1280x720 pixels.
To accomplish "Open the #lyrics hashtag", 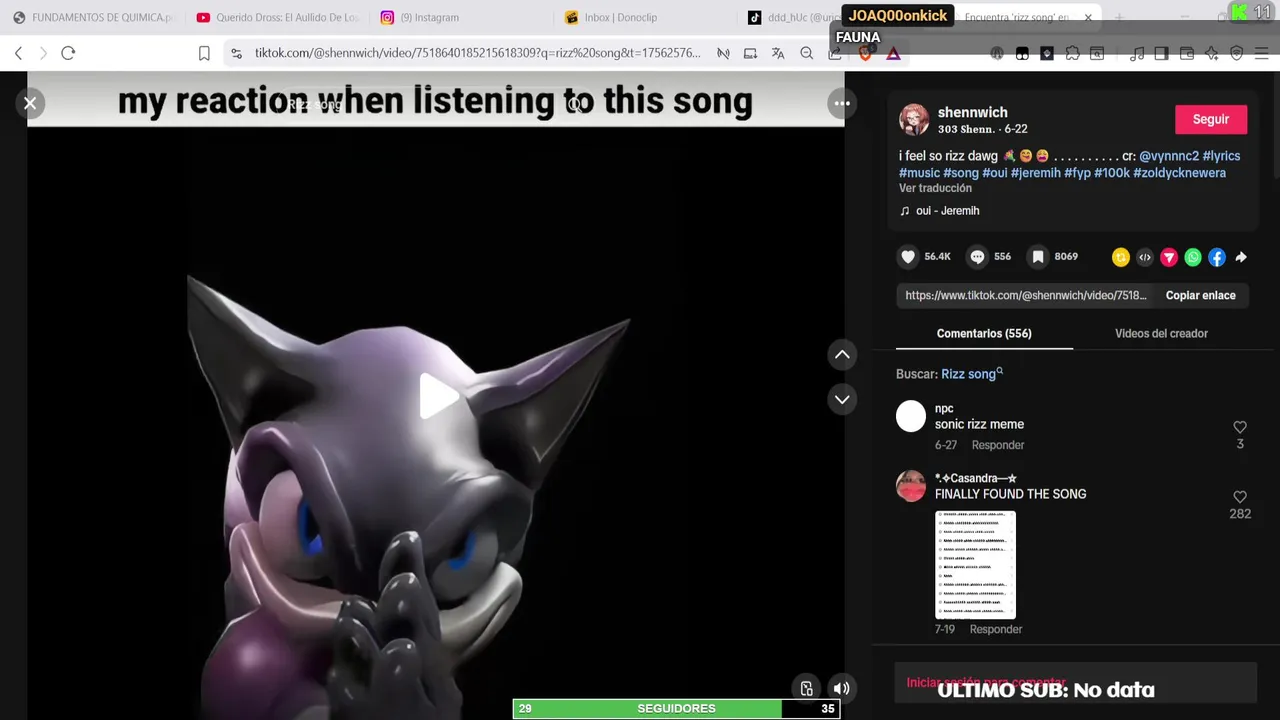I will [x=1221, y=156].
